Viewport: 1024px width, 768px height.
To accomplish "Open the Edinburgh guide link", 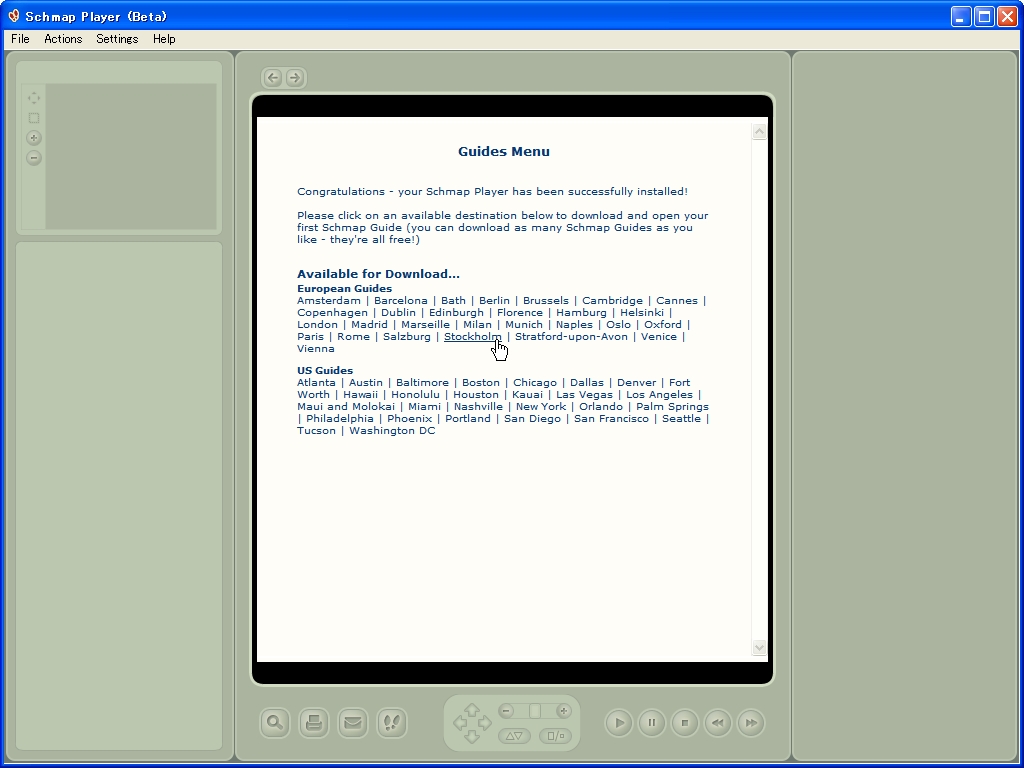I will click(456, 313).
